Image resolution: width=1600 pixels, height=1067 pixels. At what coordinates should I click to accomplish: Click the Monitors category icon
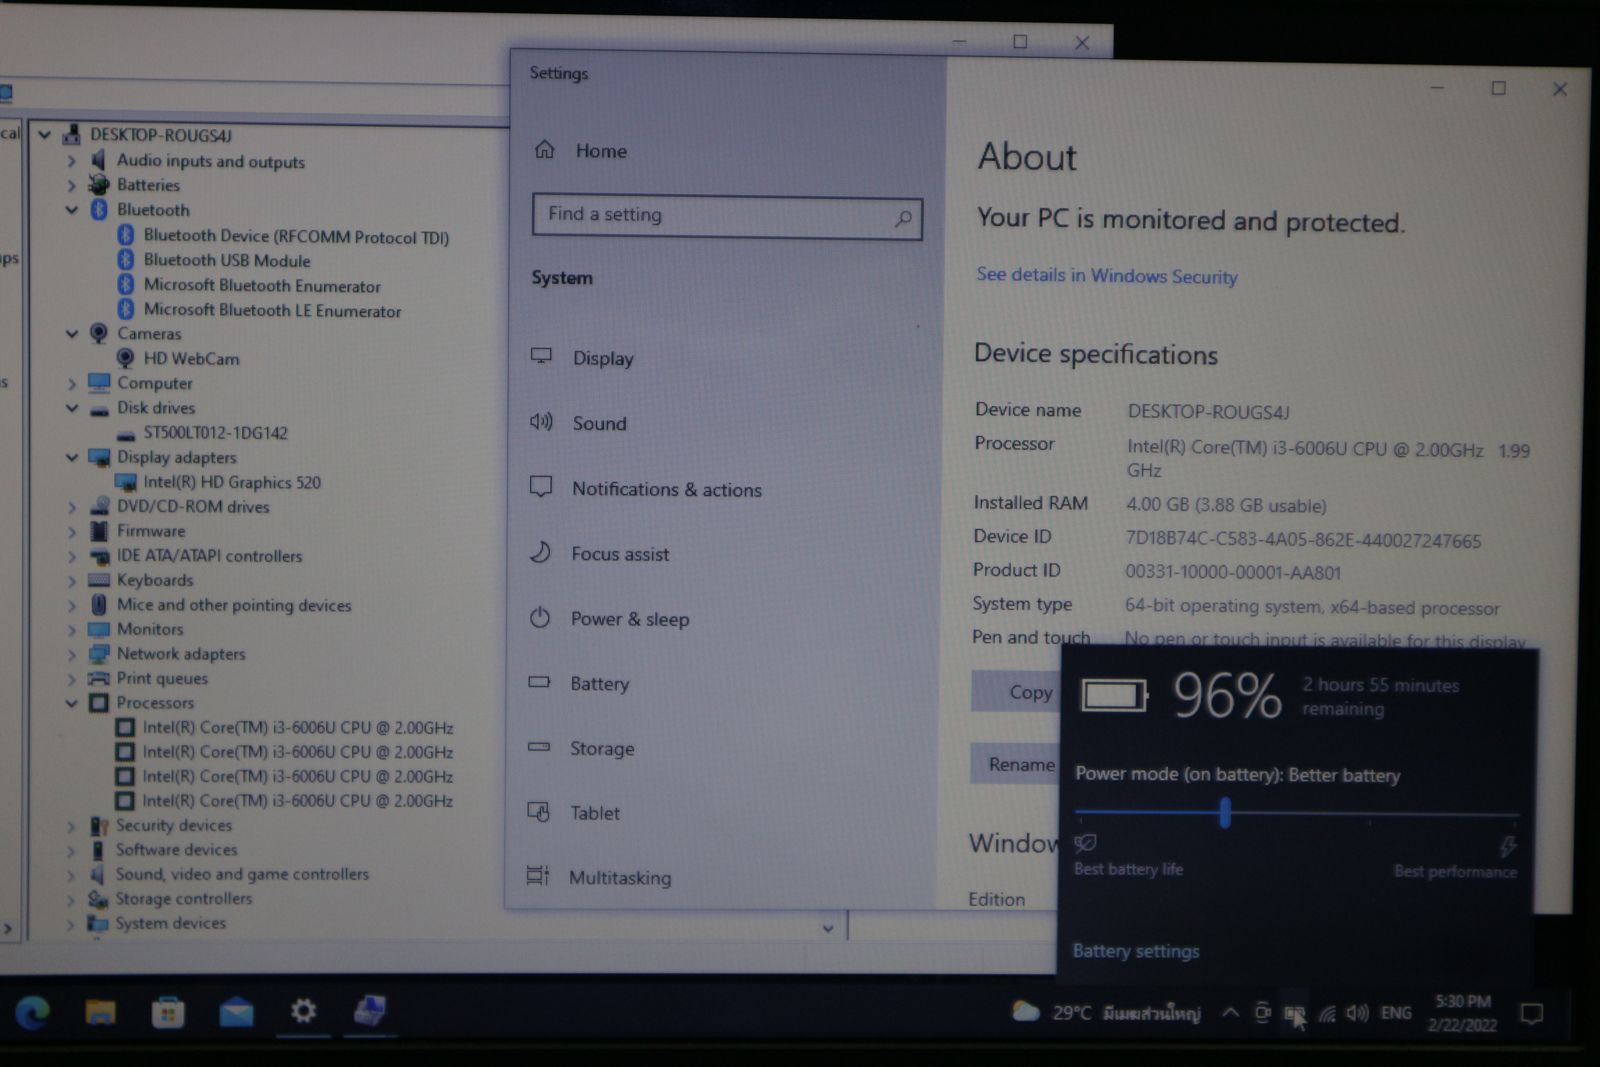[99, 629]
